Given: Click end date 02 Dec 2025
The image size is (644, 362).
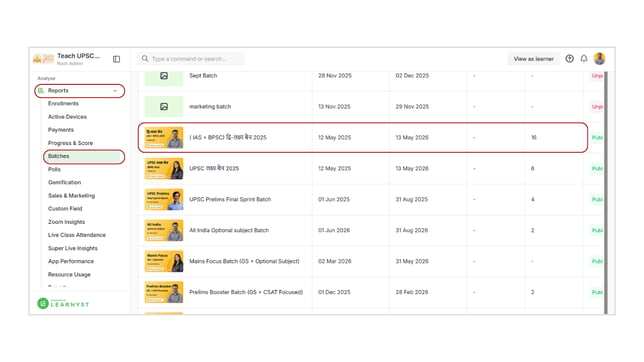Looking at the screenshot, I should pos(412,76).
